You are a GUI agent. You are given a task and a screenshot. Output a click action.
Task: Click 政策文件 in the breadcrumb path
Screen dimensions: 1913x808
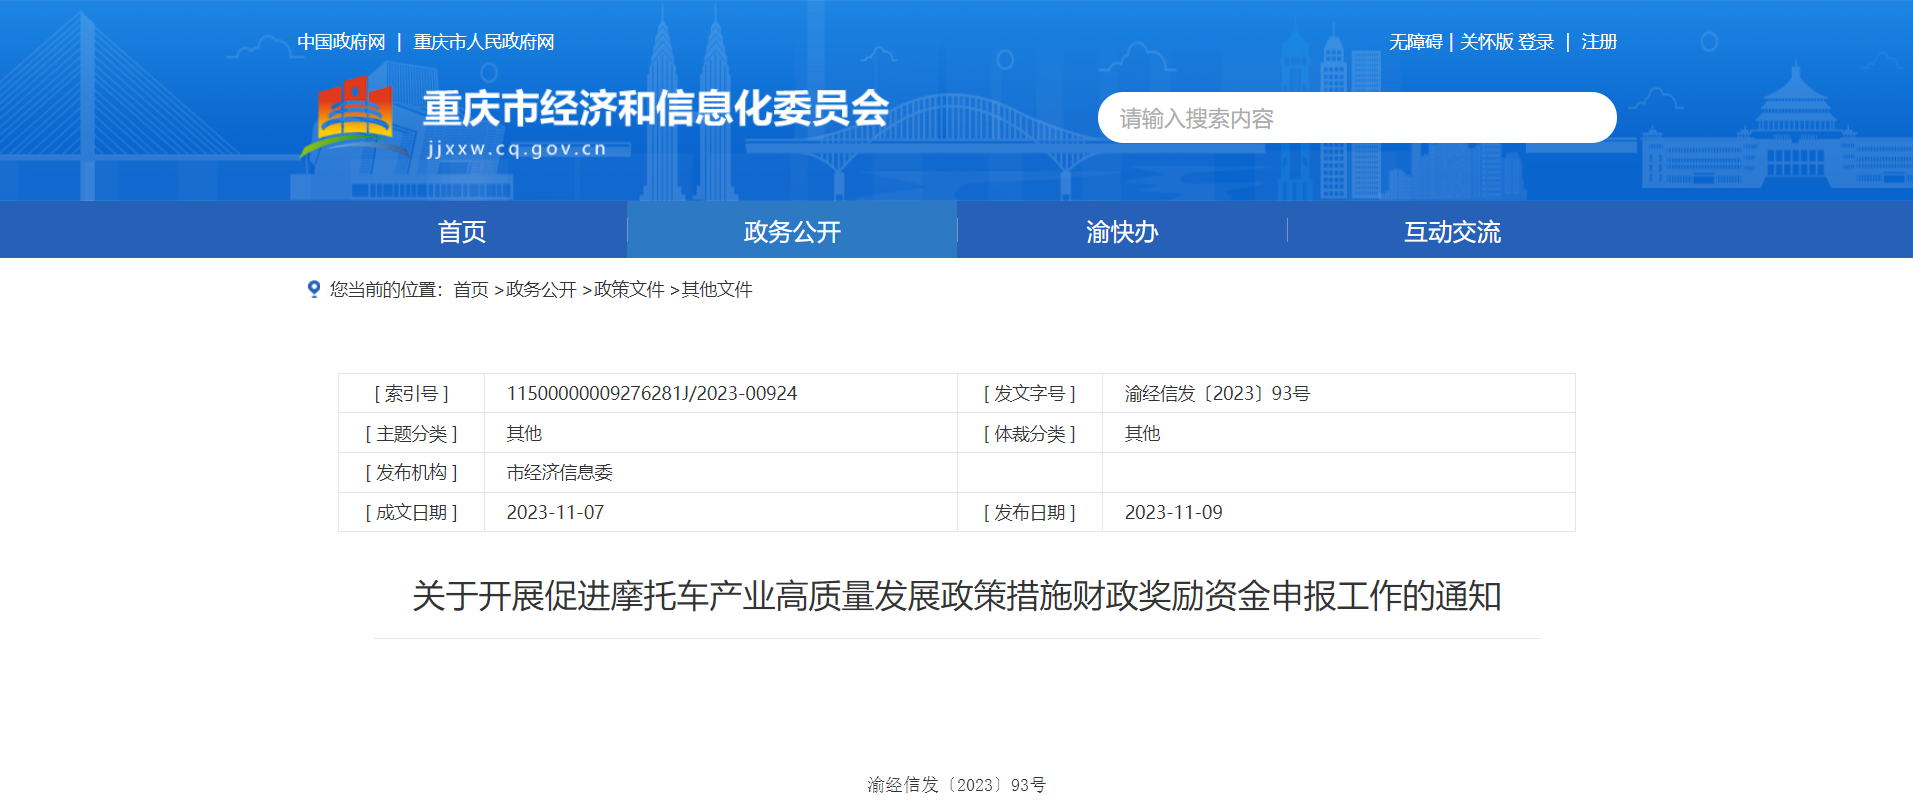629,290
